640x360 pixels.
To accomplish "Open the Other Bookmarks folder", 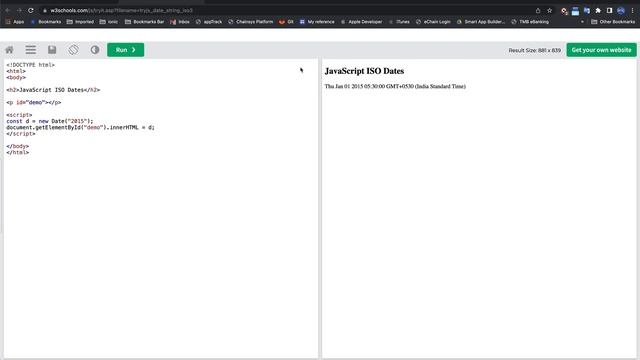I will coord(613,22).
